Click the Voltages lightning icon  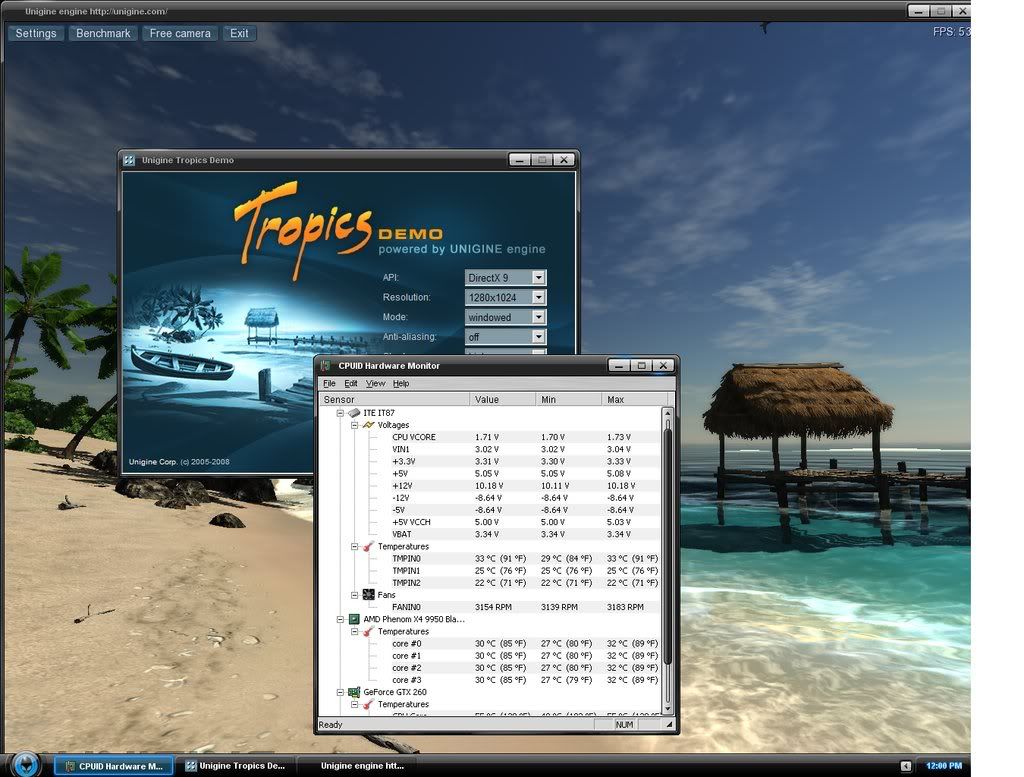tap(368, 425)
